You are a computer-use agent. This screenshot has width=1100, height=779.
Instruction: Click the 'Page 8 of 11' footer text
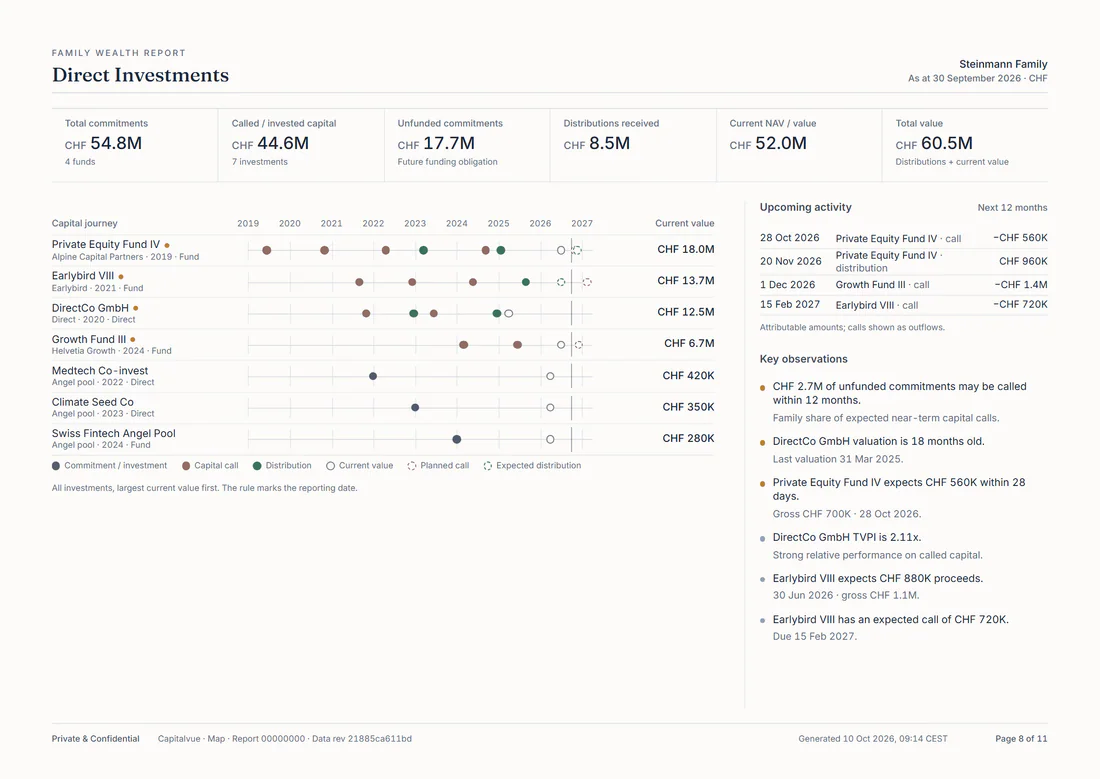(1021, 739)
